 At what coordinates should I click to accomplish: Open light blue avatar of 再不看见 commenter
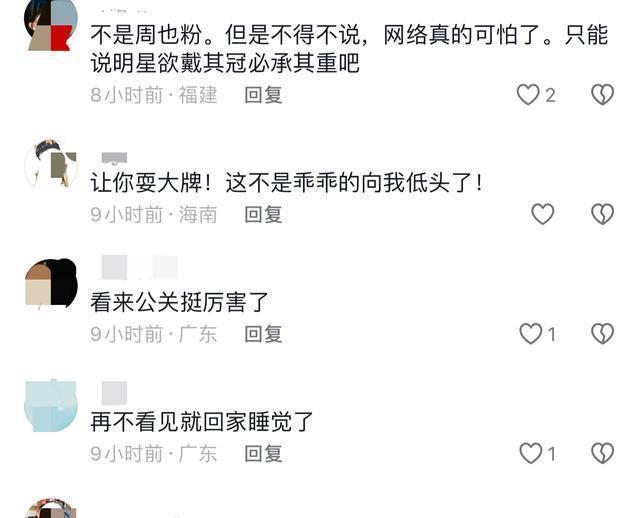click(51, 405)
